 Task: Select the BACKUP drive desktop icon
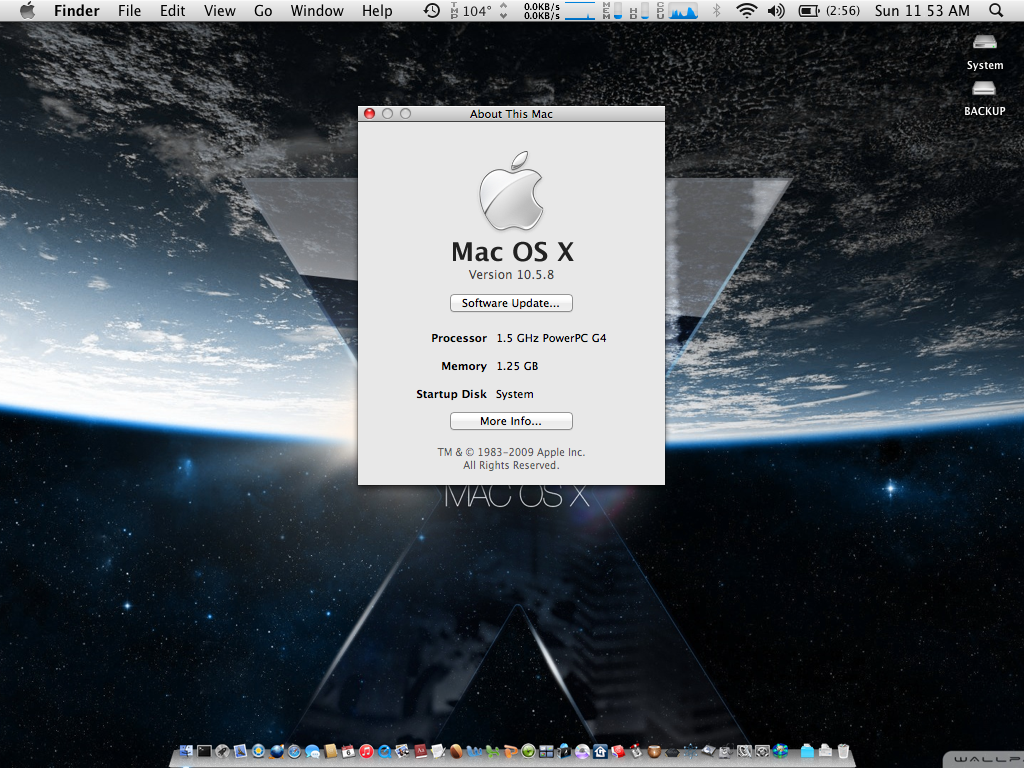click(x=984, y=99)
